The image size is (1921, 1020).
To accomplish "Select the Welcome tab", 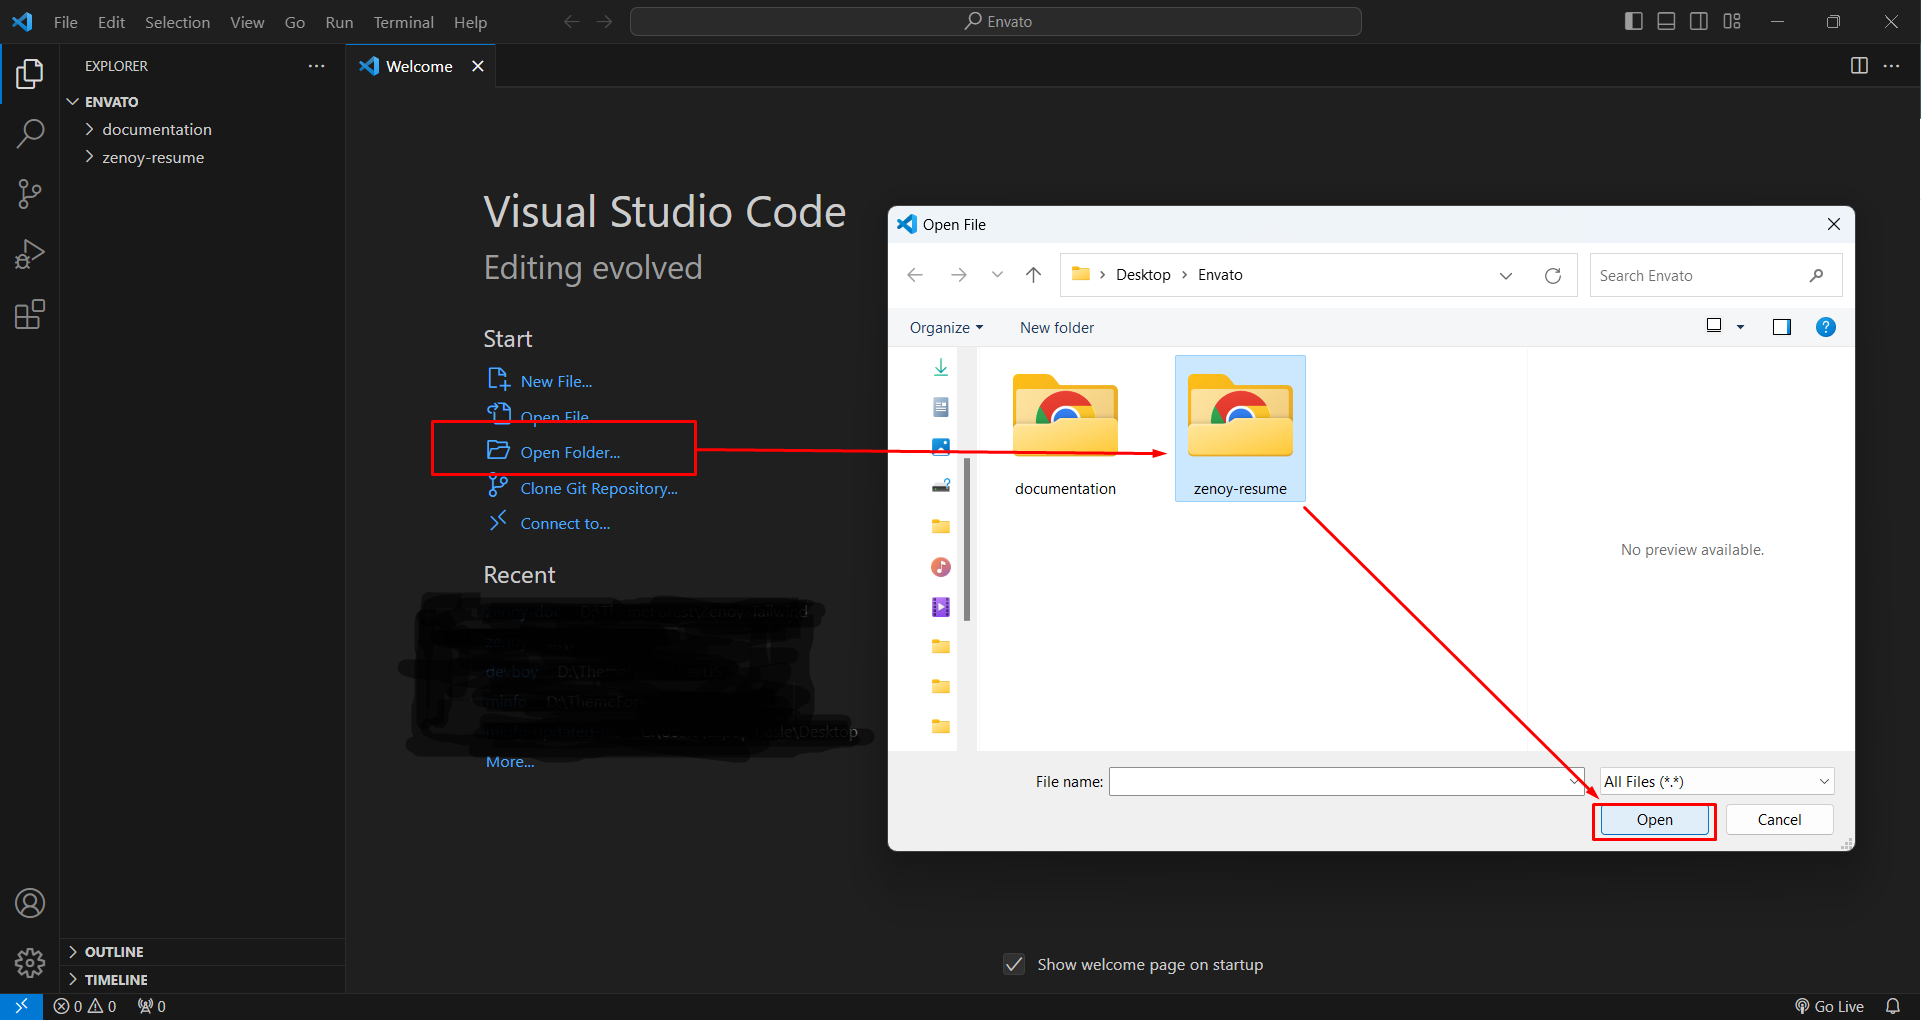I will pyautogui.click(x=421, y=66).
